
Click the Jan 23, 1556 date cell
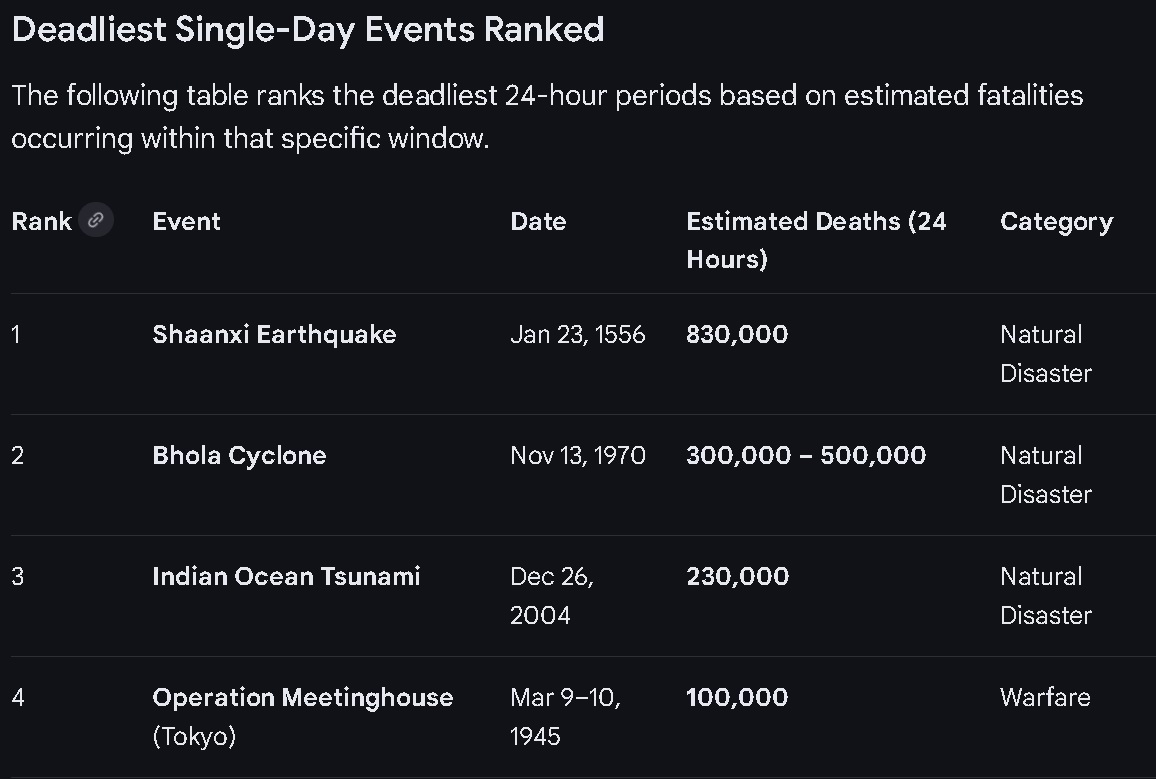[578, 335]
